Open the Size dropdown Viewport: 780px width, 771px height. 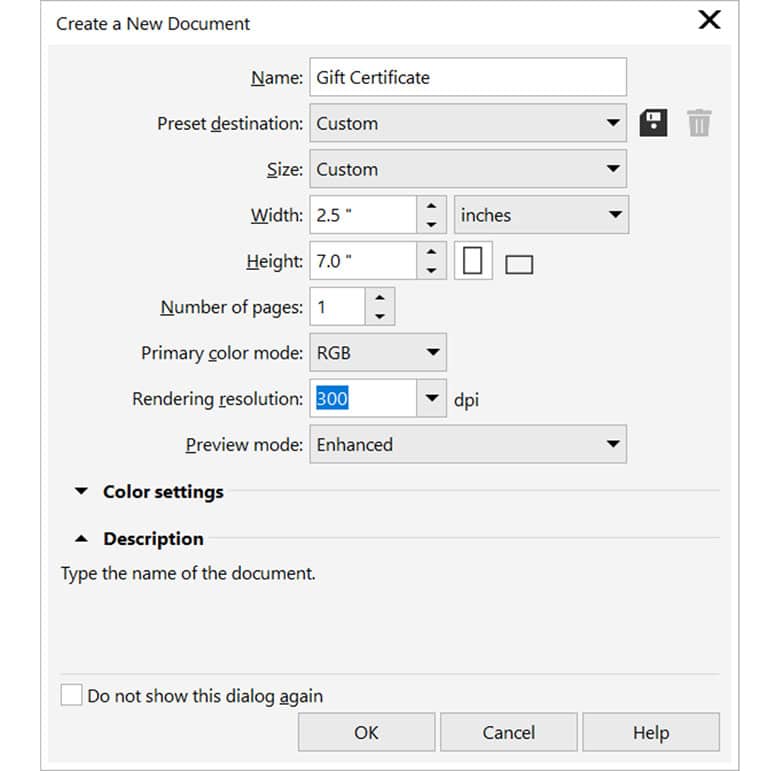(x=613, y=169)
